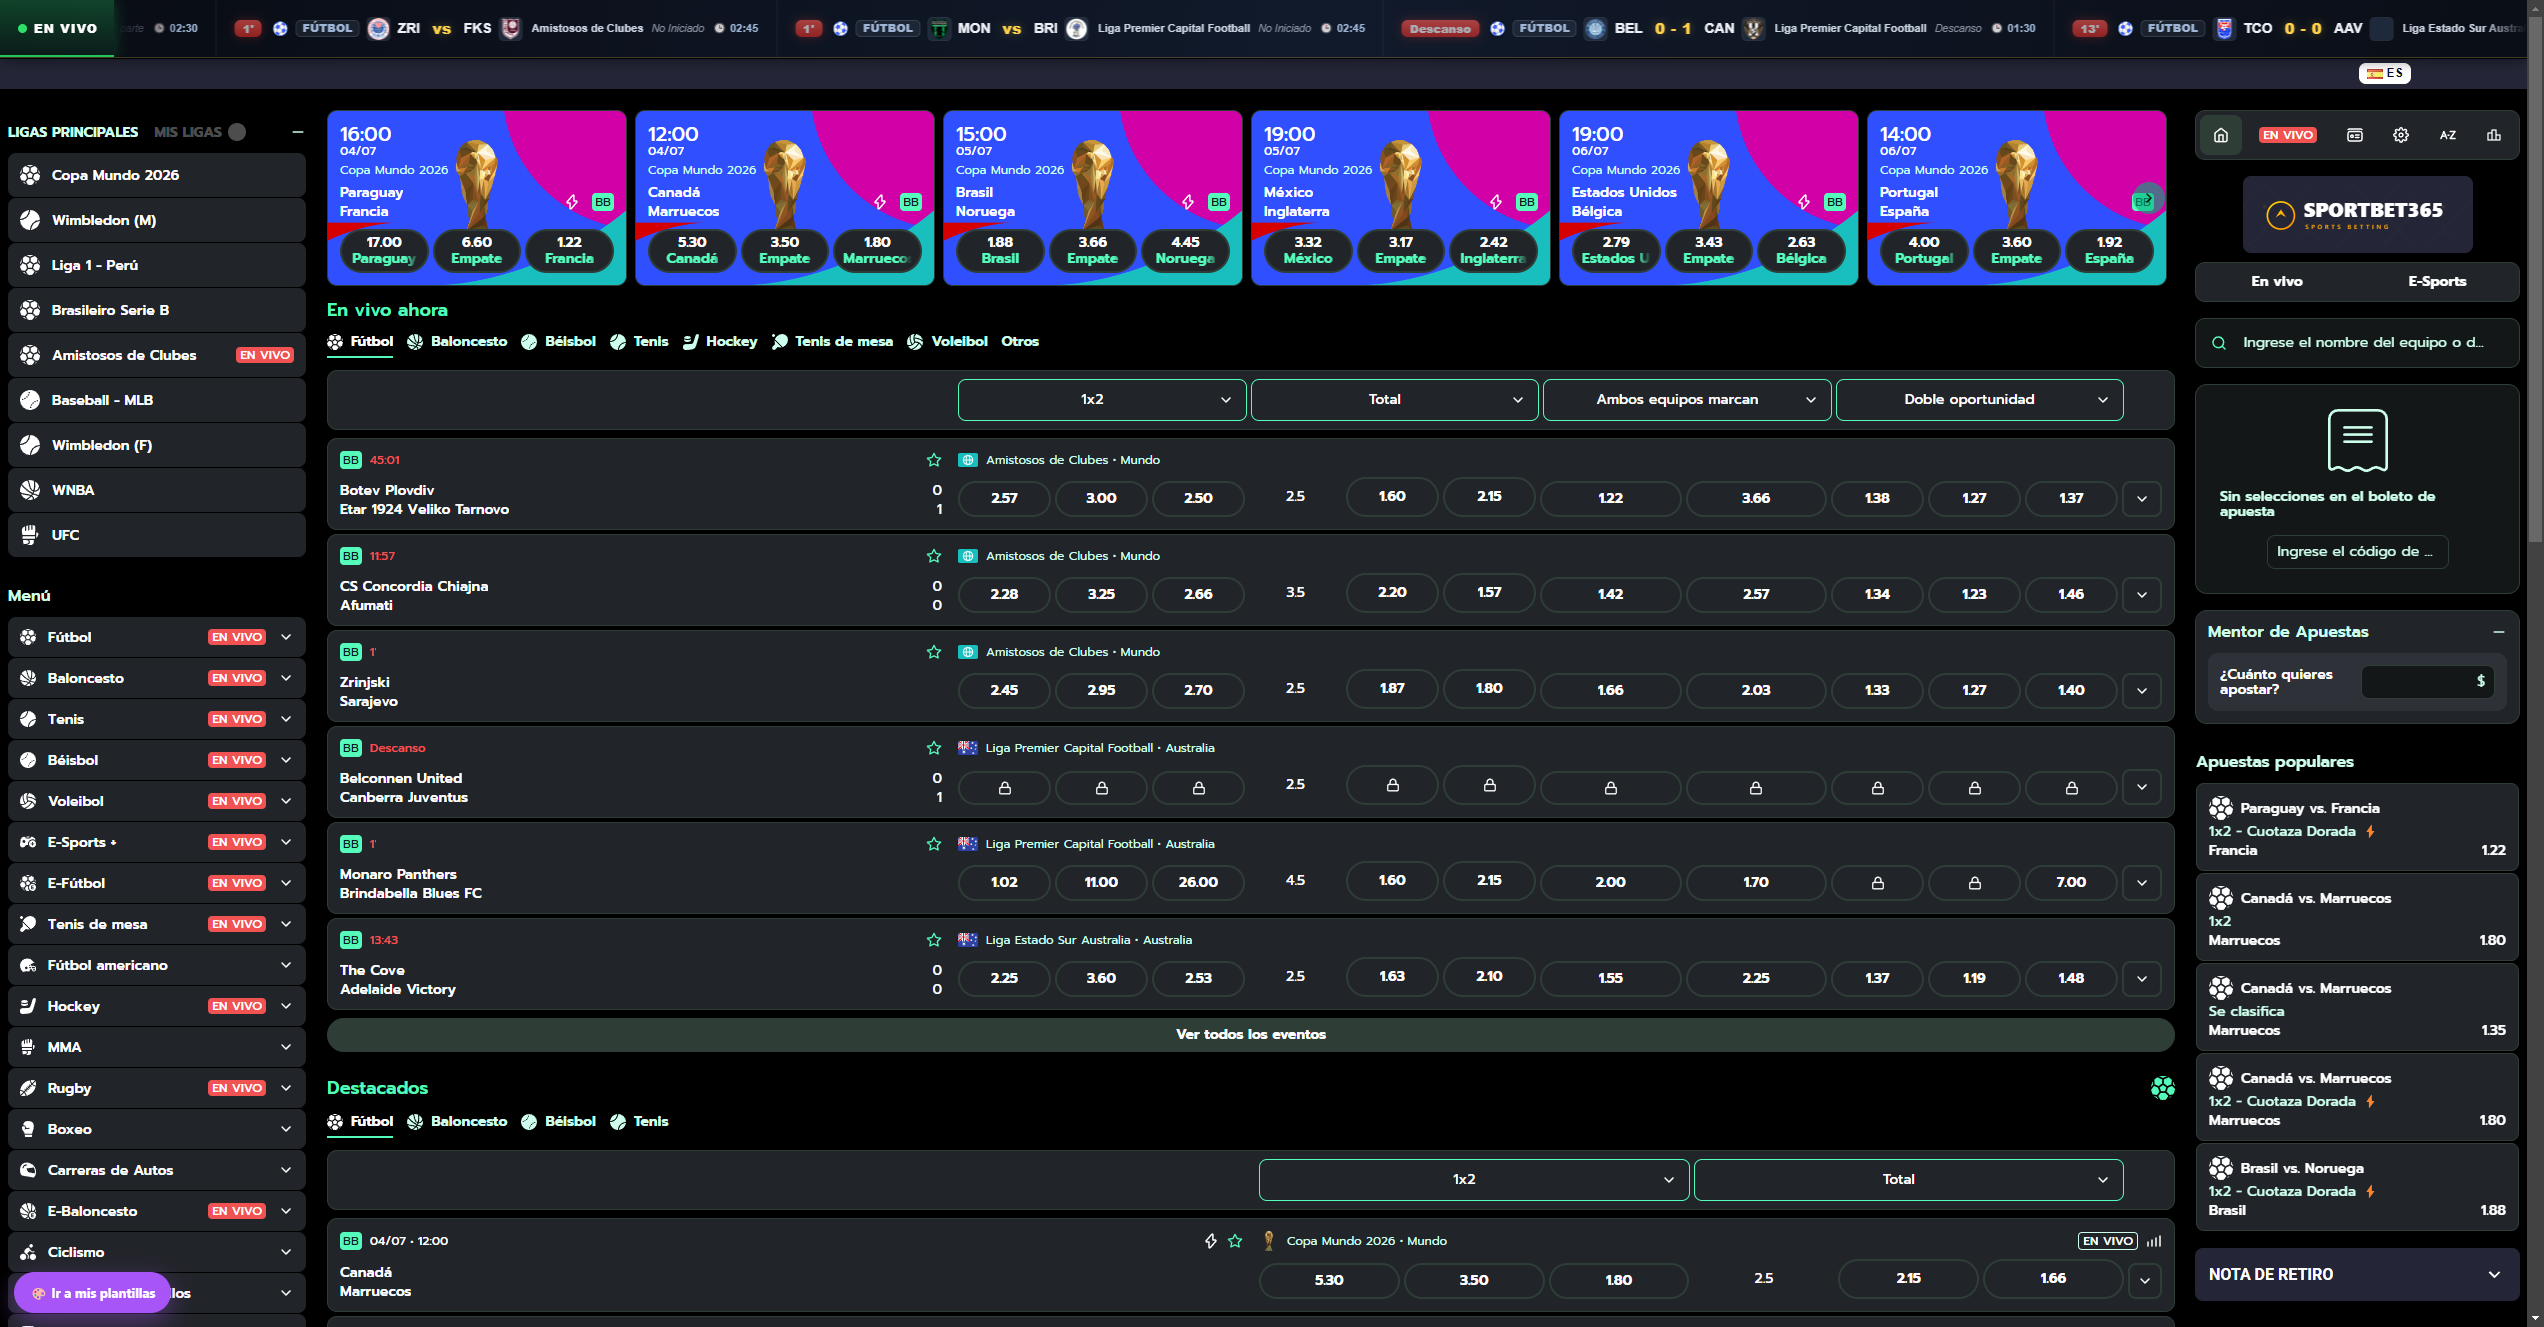Viewport: 2544px width, 1327px height.
Task: Click Copa Mundo 2026 league icon
Action: tap(30, 175)
